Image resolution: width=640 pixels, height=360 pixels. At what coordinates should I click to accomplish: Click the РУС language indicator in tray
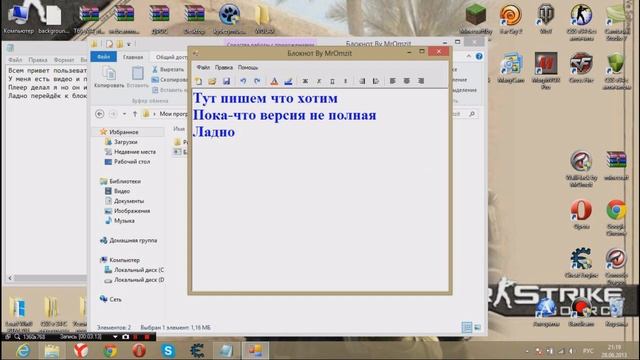tap(588, 351)
